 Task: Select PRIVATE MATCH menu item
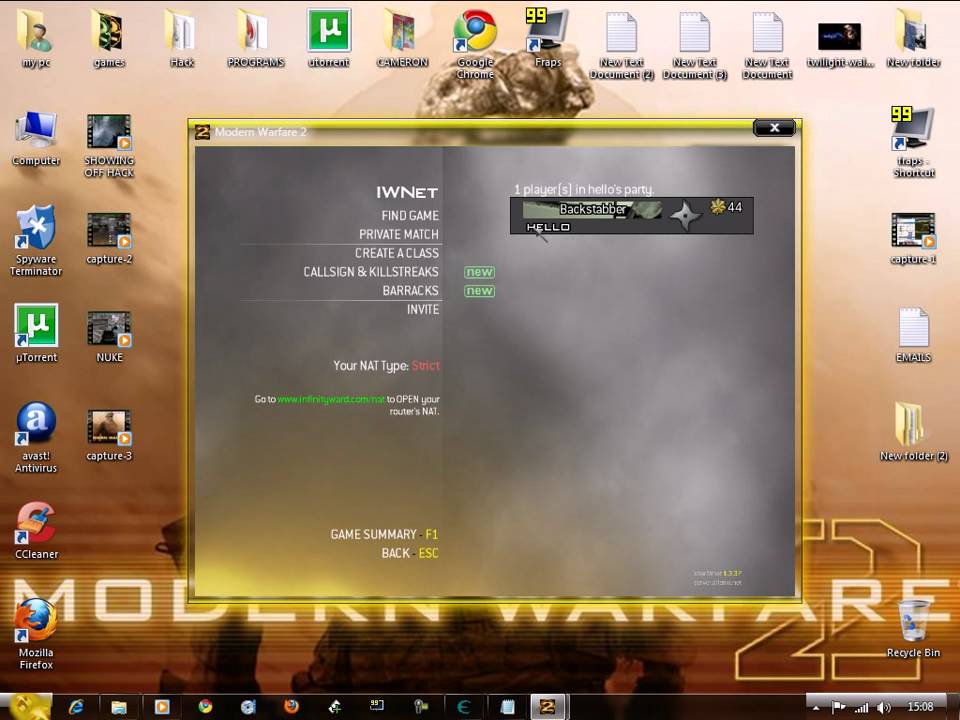(399, 234)
